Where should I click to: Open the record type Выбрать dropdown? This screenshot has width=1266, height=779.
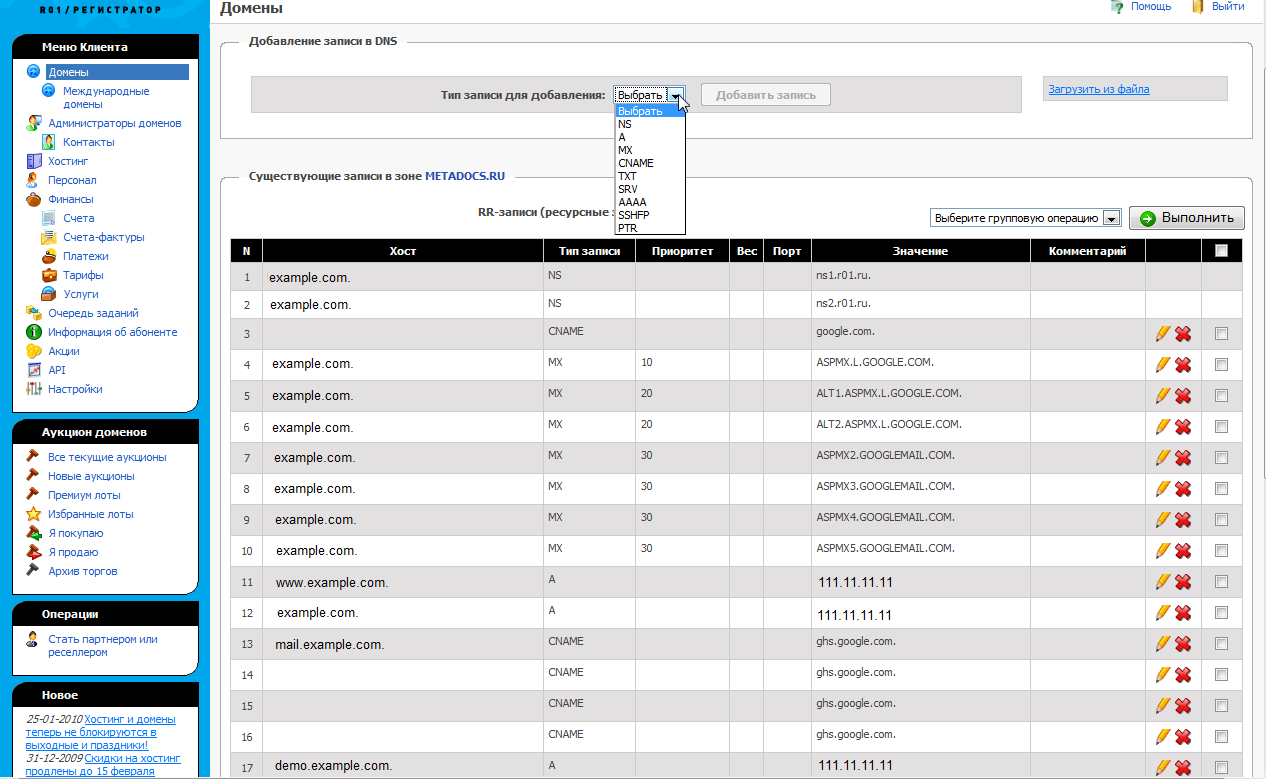(650, 95)
